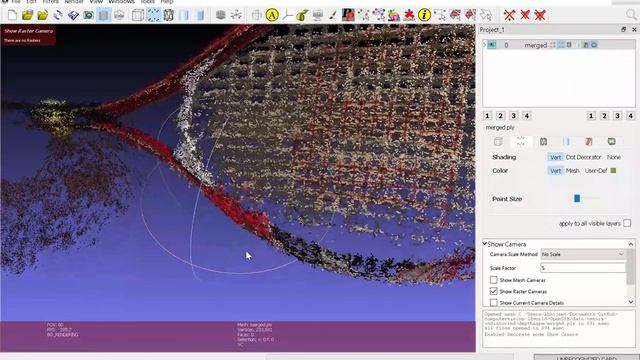The height and width of the screenshot is (360, 640).
Task: Toggle orthographic camera cube icon
Action: pos(257,16)
